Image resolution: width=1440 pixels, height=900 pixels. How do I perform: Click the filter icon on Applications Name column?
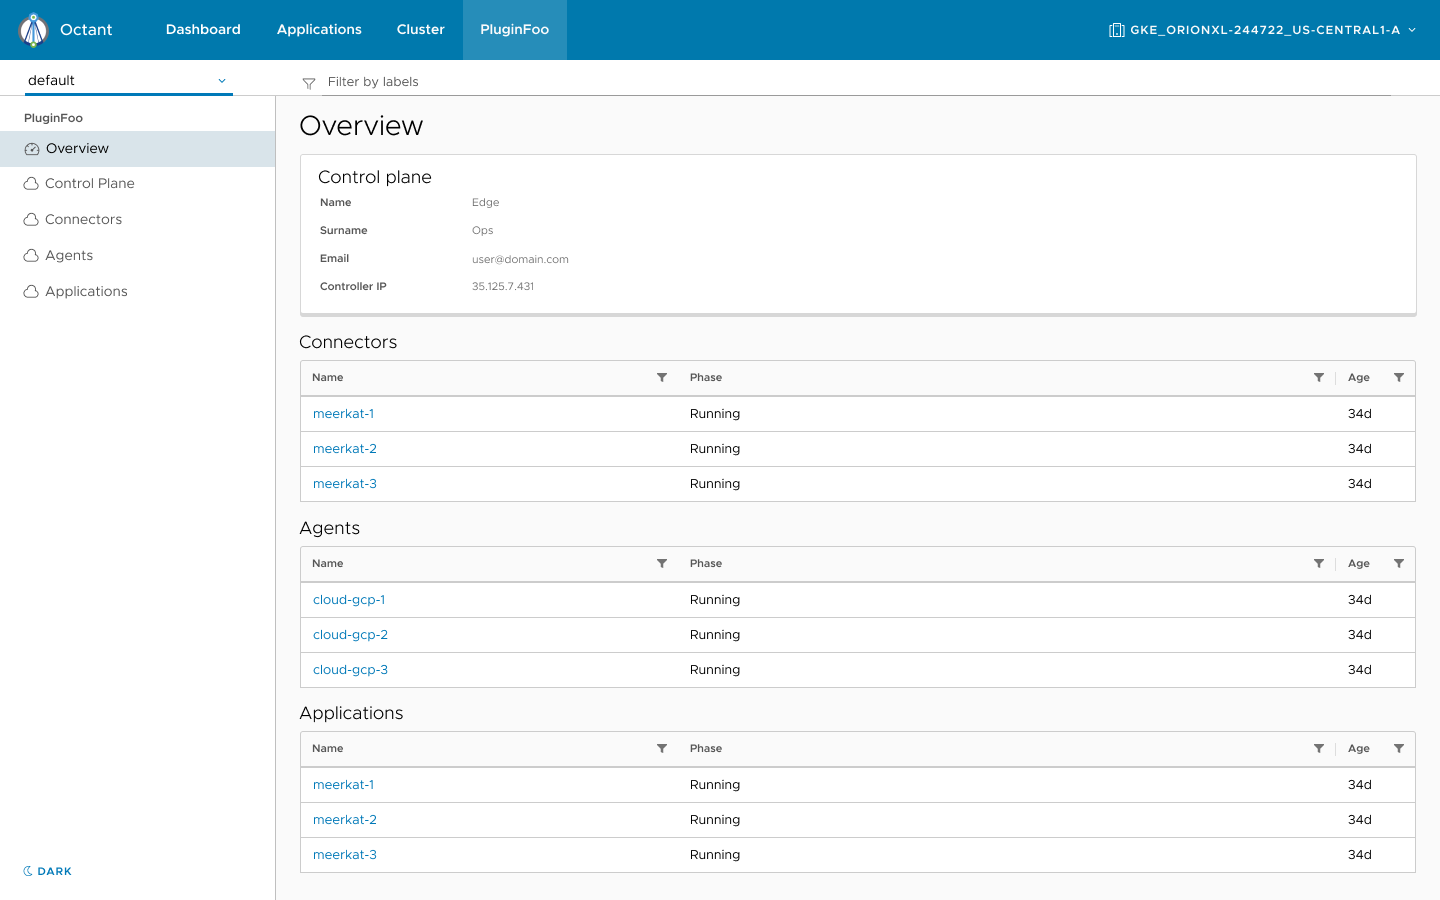tap(661, 748)
